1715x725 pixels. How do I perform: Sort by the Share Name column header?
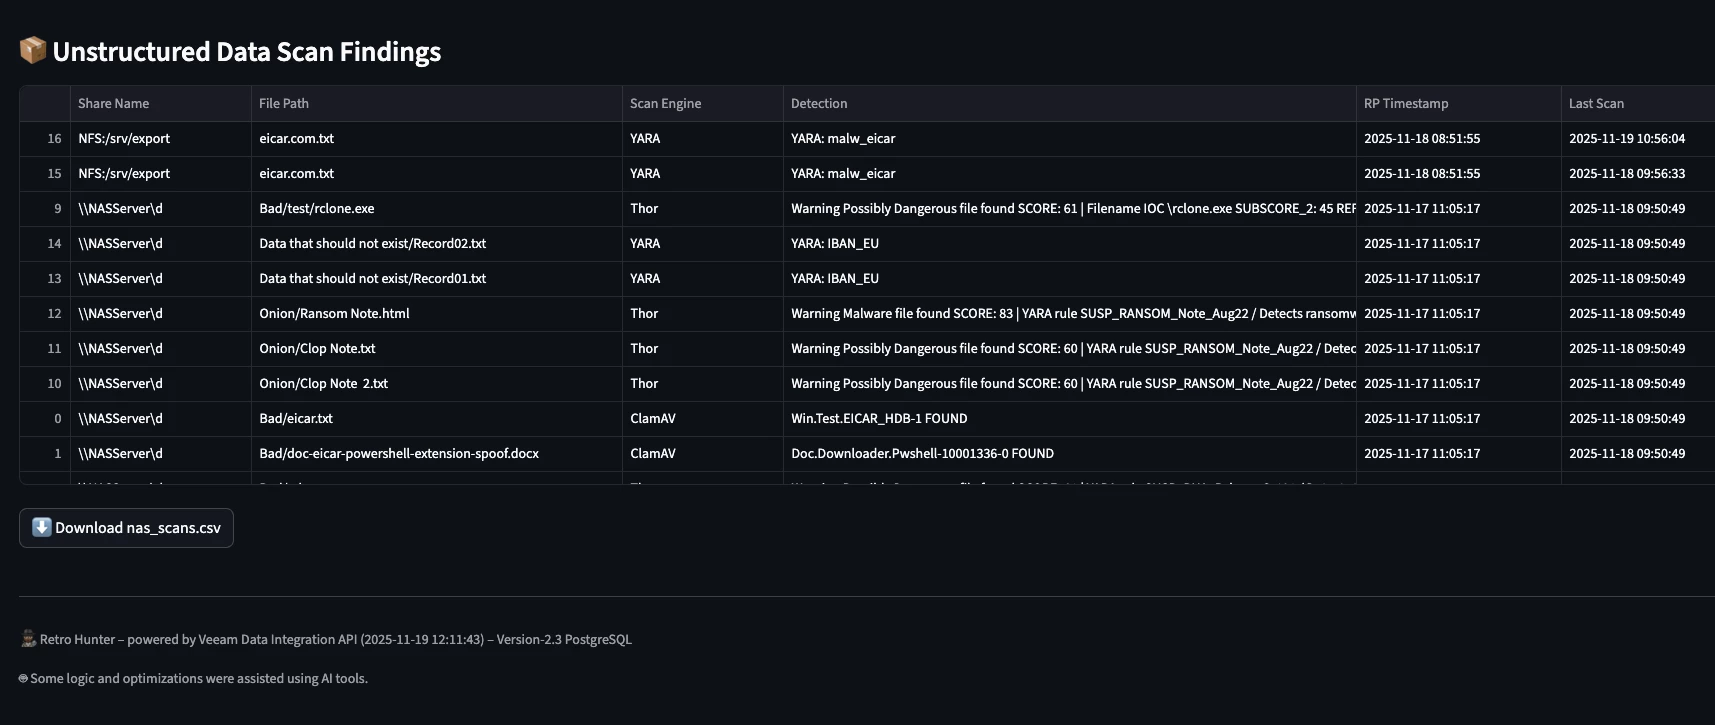[114, 103]
